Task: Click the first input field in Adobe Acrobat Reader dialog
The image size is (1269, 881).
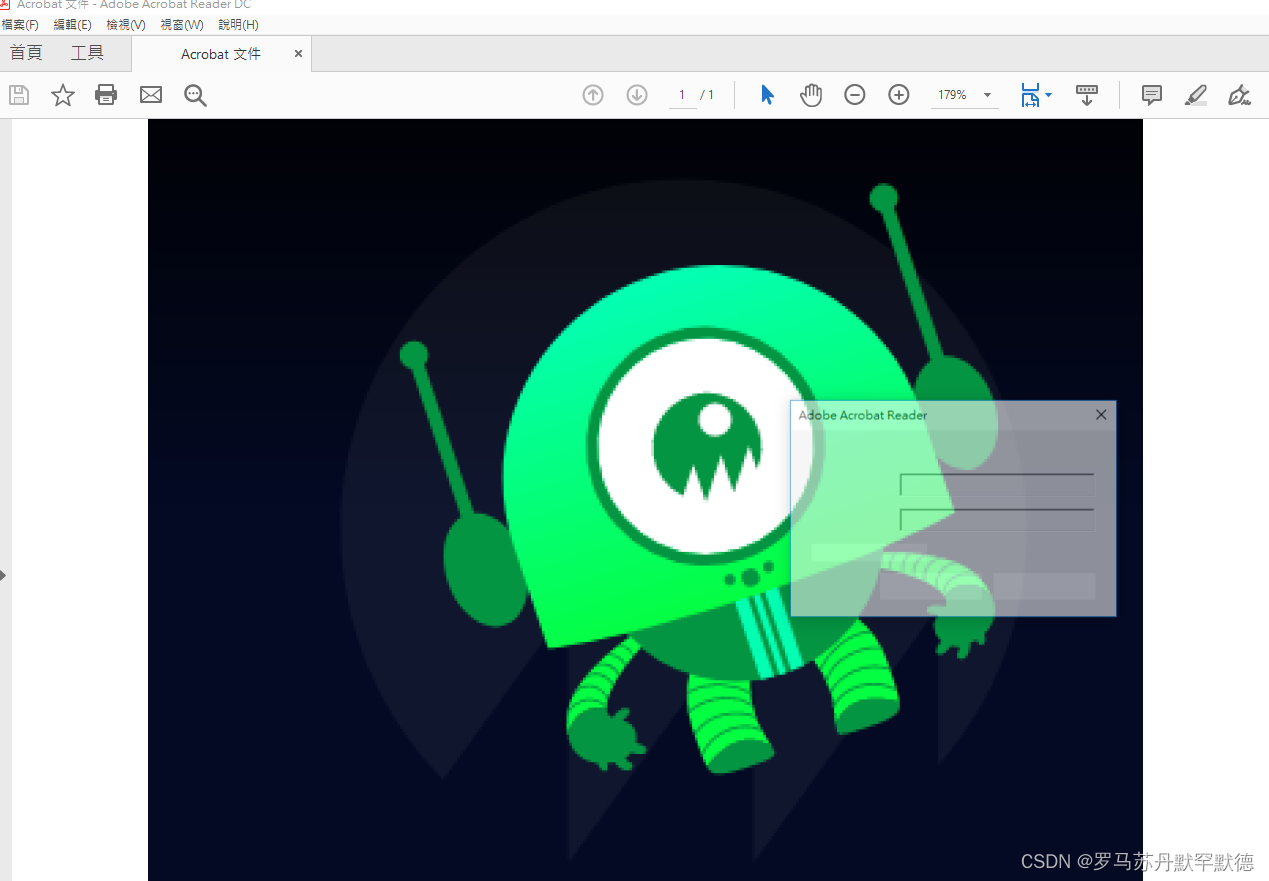Action: [x=997, y=485]
